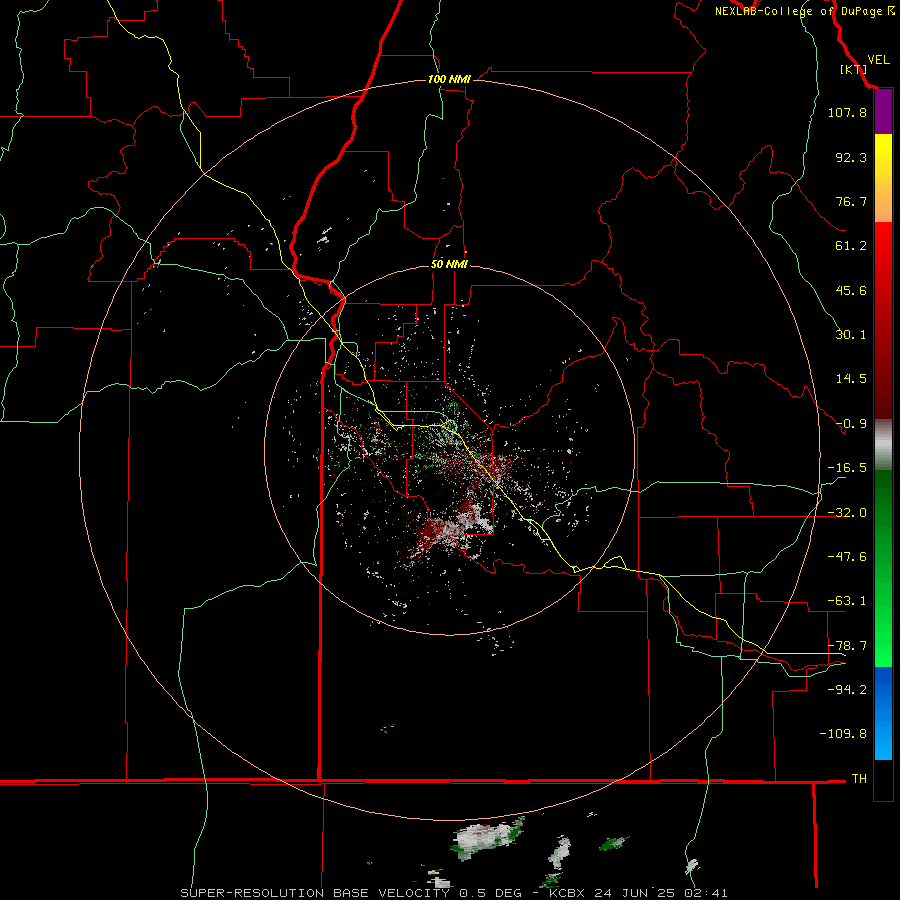The width and height of the screenshot is (900, 900).
Task: Pick the purple segment of the velocity color bar
Action: [883, 112]
